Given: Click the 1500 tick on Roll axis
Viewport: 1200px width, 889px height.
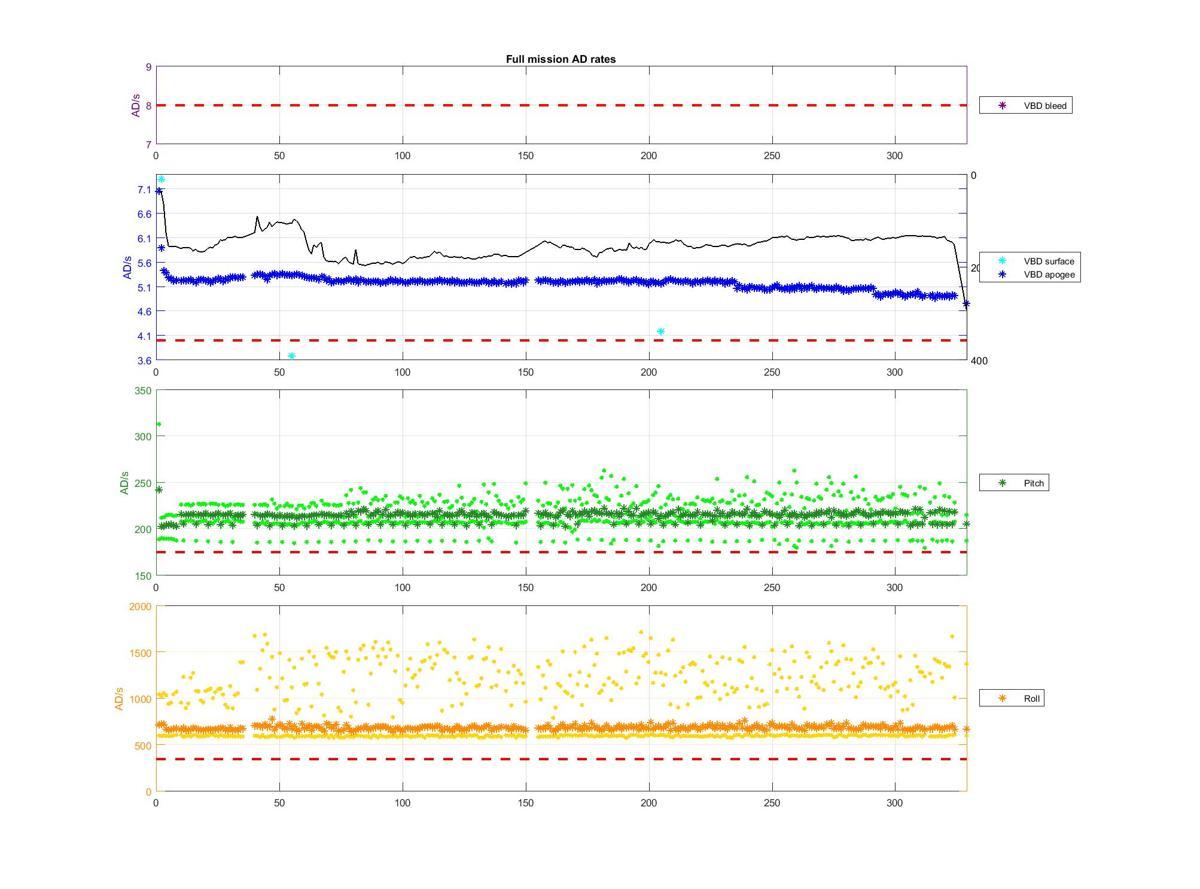Looking at the screenshot, I should click(x=140, y=653).
